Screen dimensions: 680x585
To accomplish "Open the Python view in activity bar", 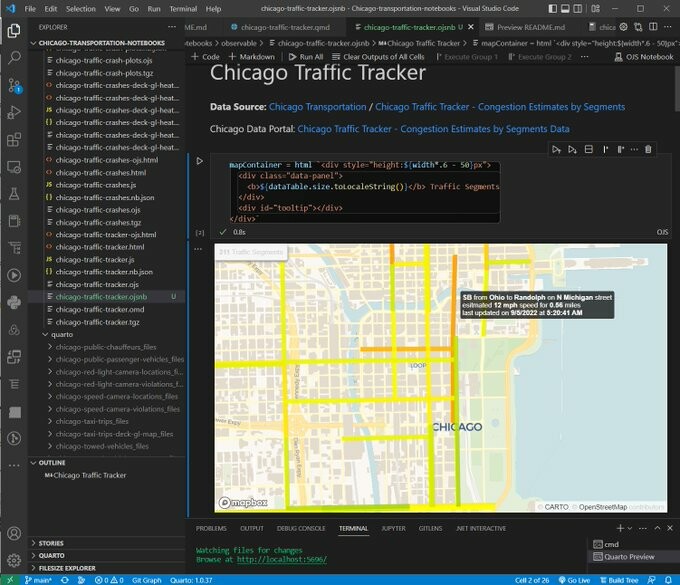I will 14,302.
